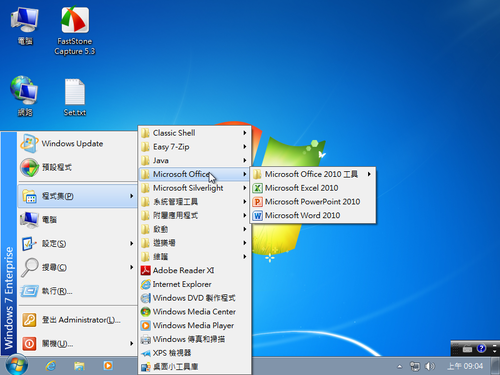The image size is (500, 375).
Task: Launch Microsoft PowerPoint 2010
Action: [x=313, y=202]
